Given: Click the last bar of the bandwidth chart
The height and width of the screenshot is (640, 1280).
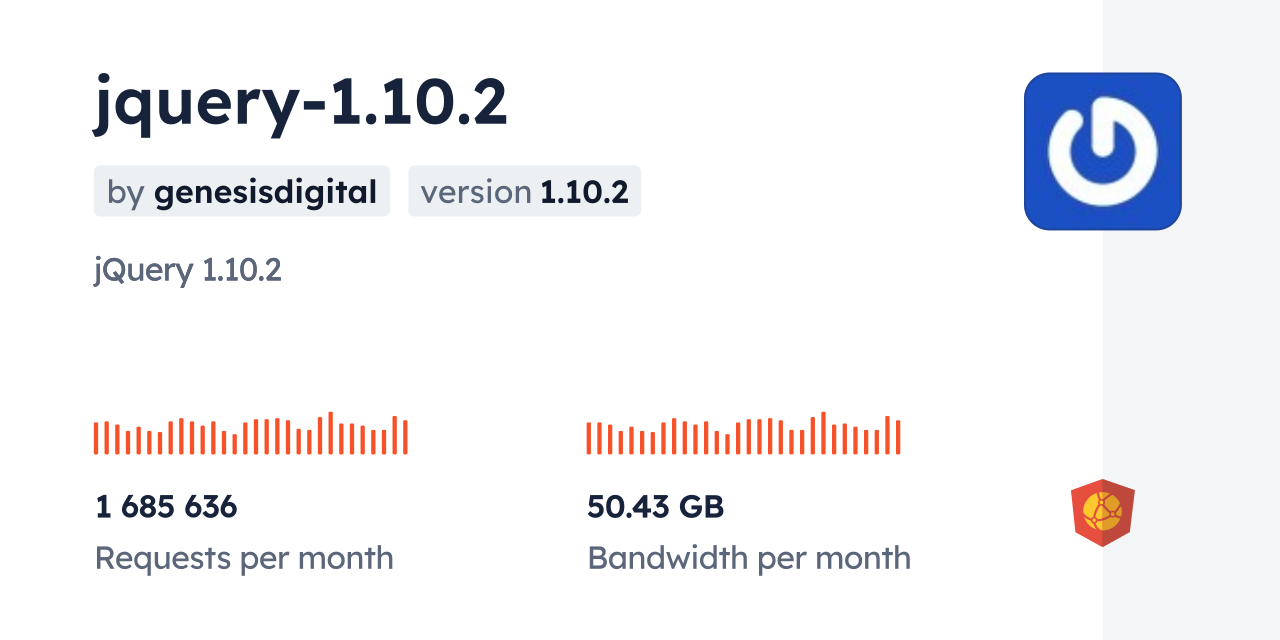Looking at the screenshot, I should click(898, 437).
